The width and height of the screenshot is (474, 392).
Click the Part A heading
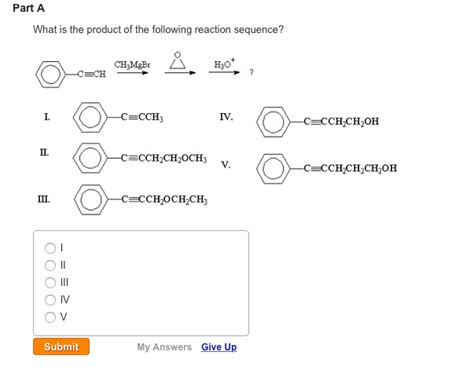tap(29, 8)
